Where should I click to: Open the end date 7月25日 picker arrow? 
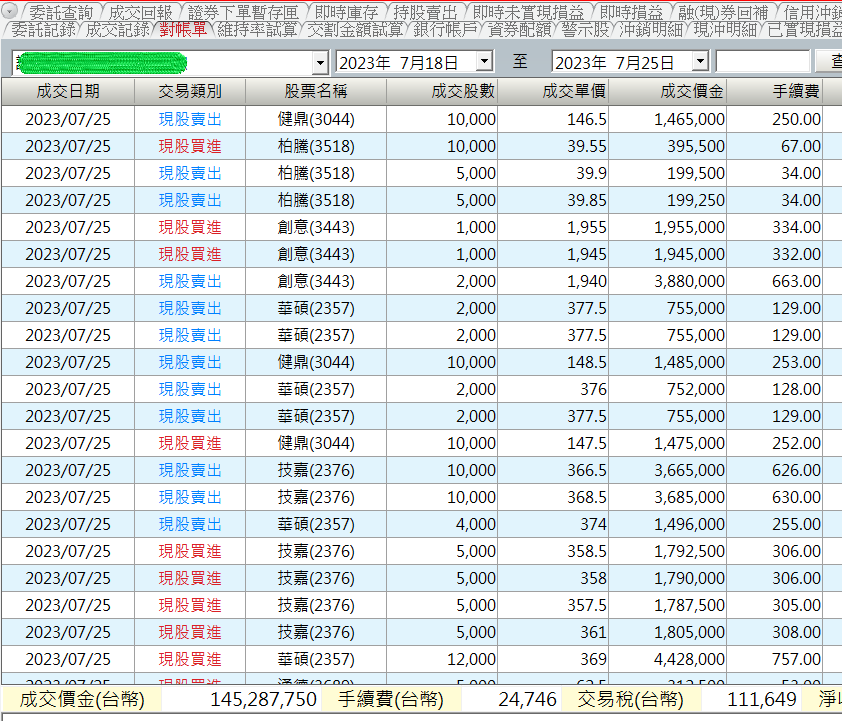point(699,62)
